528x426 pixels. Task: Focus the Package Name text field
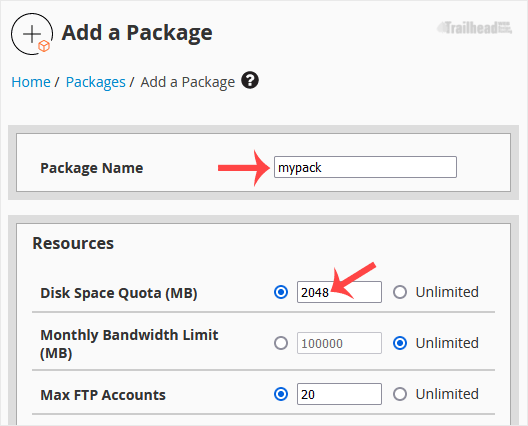tap(365, 167)
